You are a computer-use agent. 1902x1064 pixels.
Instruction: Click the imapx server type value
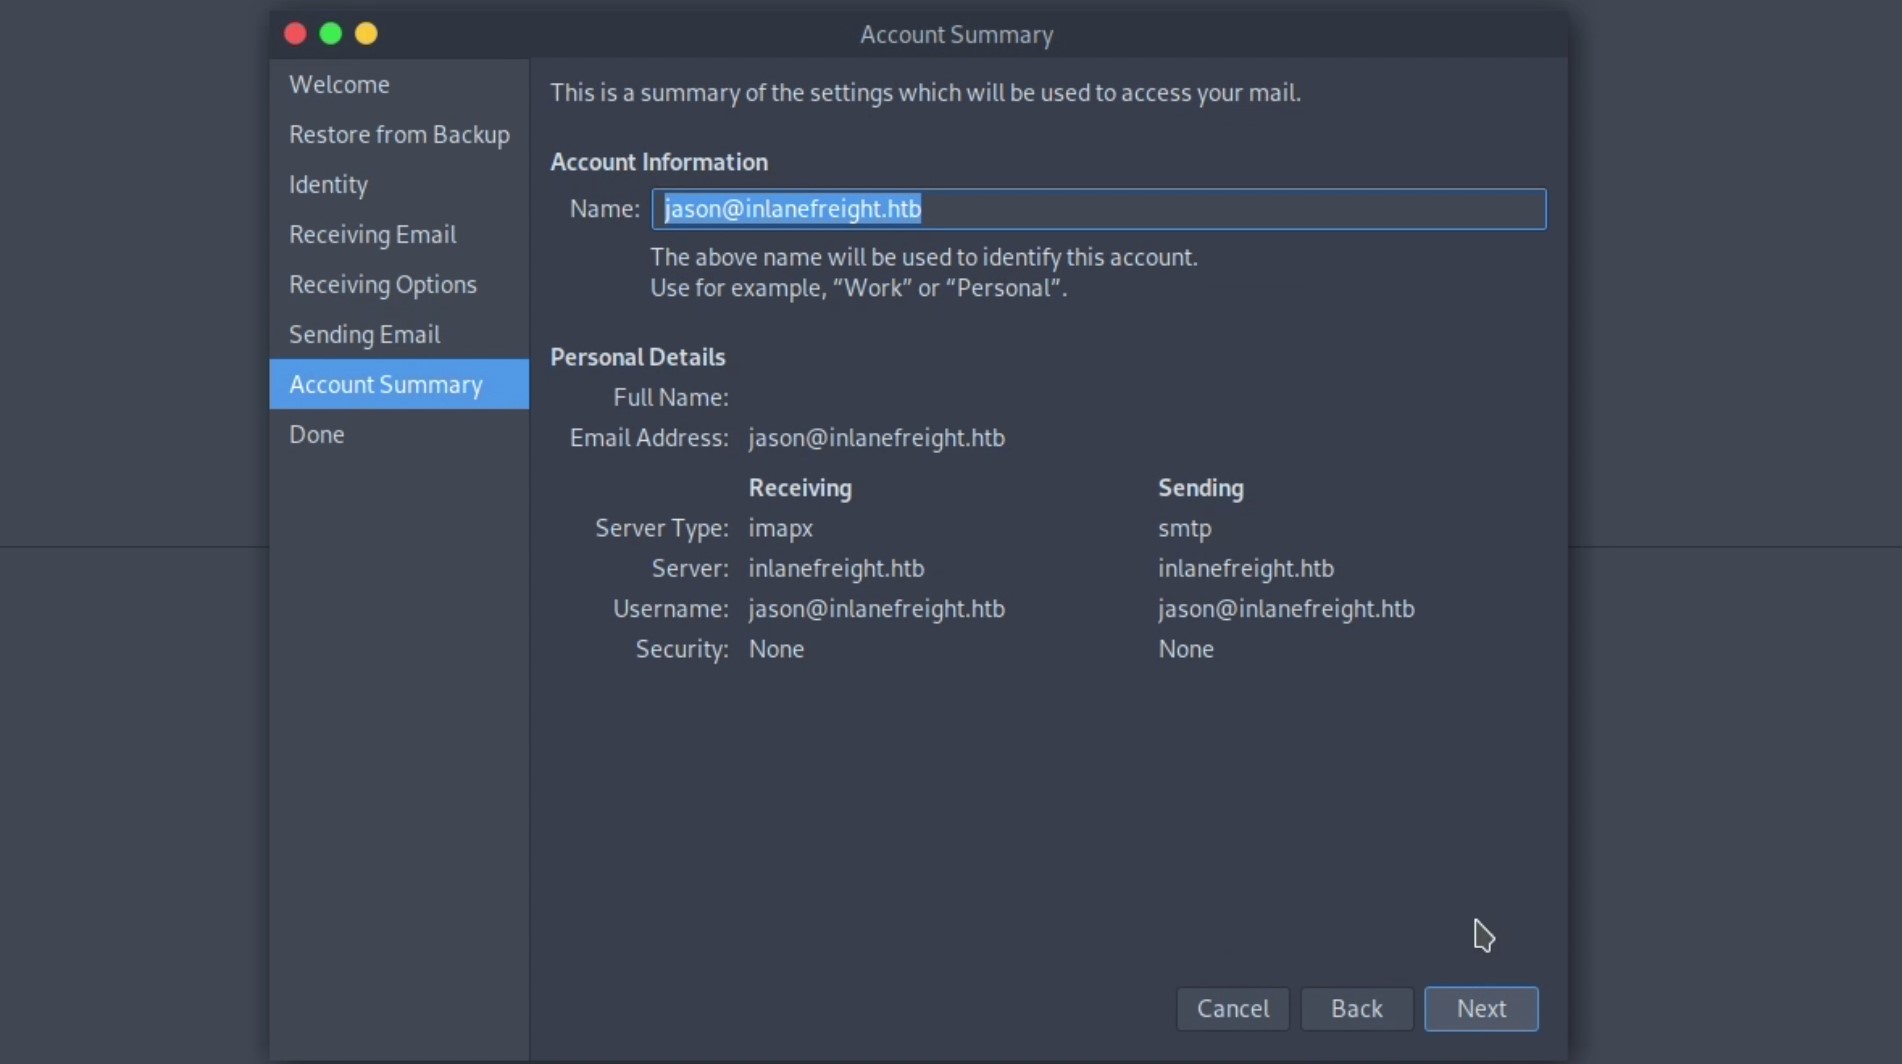(780, 528)
